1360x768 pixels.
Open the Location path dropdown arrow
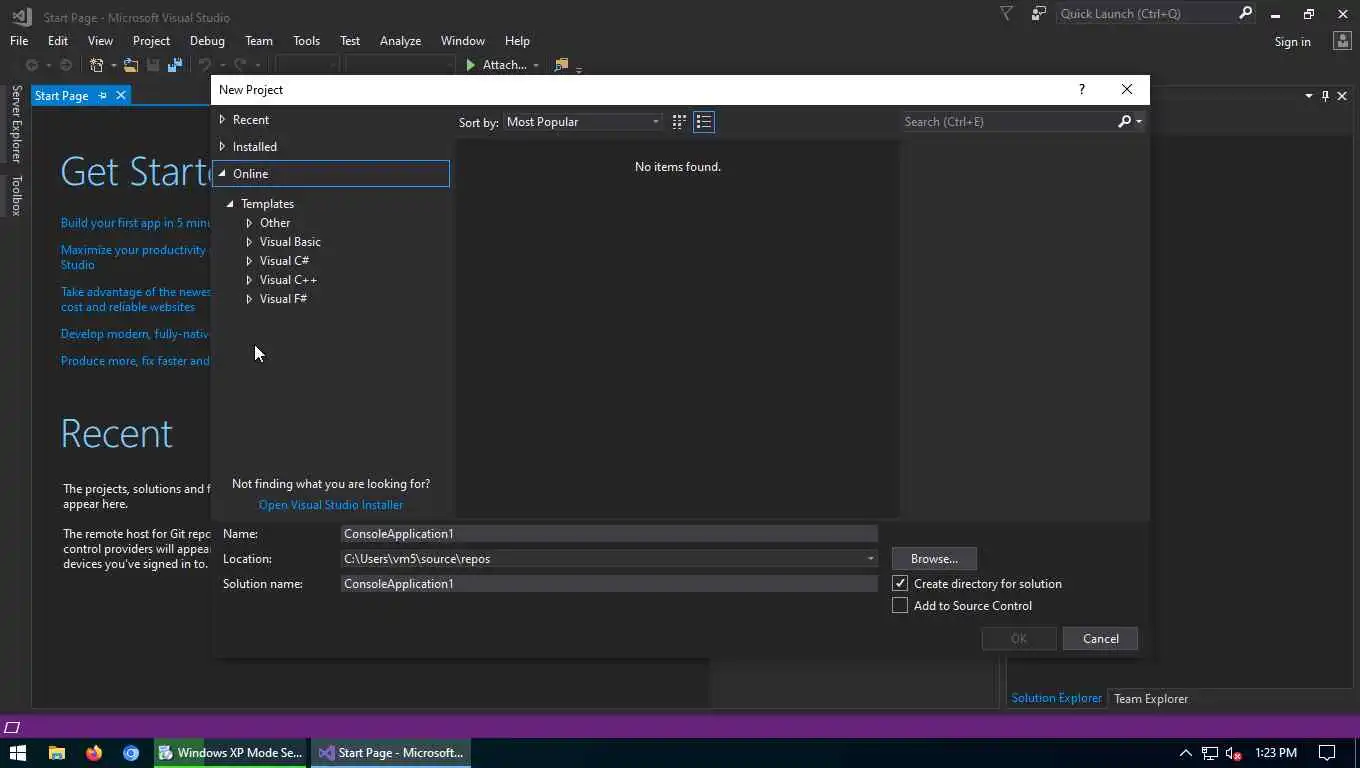[x=870, y=559]
